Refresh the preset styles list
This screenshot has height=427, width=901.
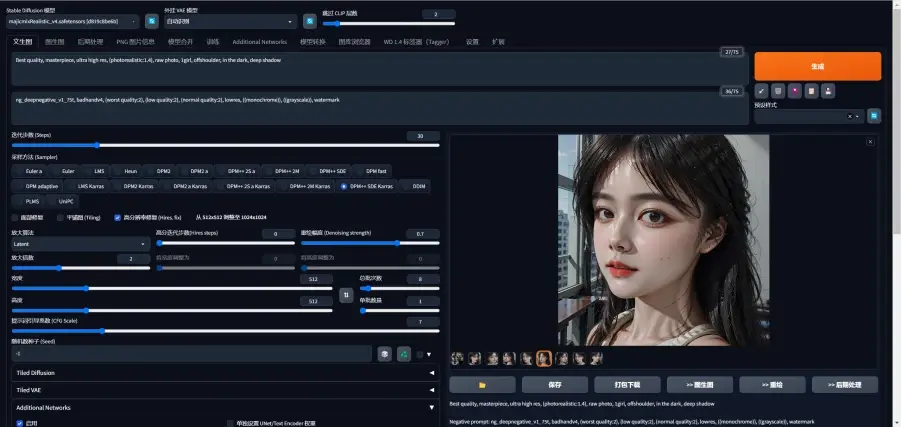pos(874,116)
